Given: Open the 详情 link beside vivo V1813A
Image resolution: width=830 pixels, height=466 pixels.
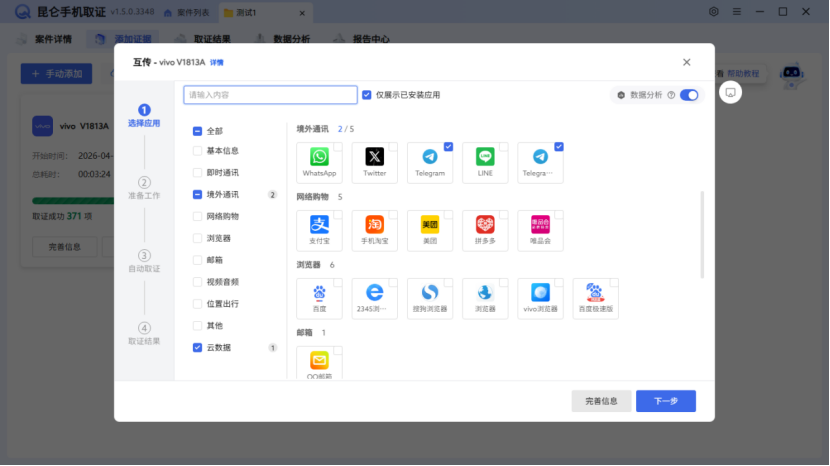Looking at the screenshot, I should tap(216, 62).
